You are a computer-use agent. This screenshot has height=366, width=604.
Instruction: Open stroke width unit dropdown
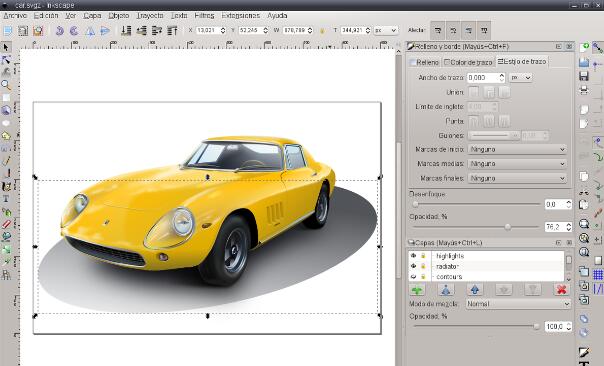[x=521, y=77]
